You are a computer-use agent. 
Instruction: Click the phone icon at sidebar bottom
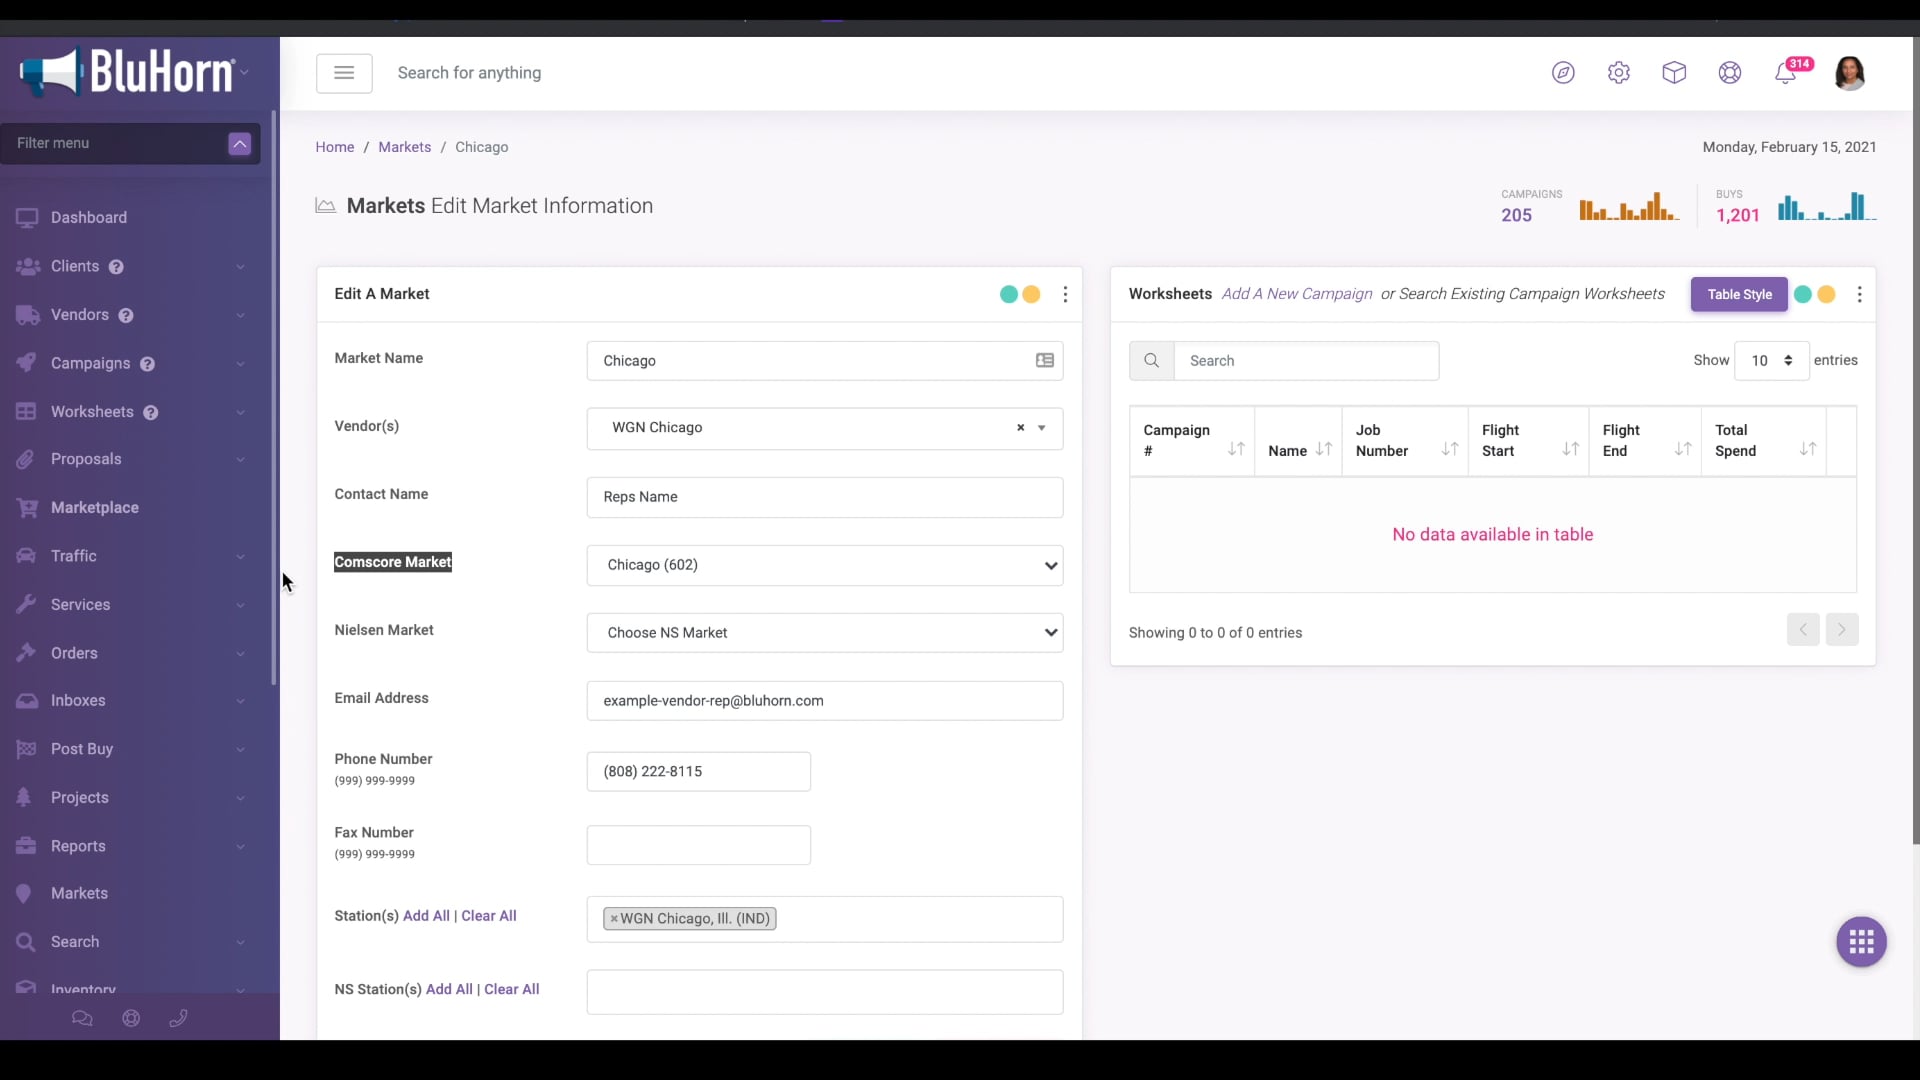tap(179, 1018)
